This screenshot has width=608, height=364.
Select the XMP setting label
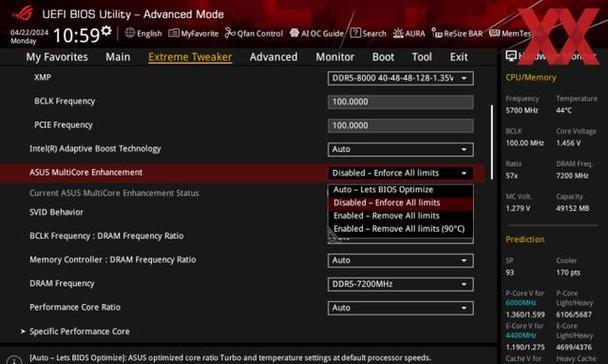(x=42, y=77)
